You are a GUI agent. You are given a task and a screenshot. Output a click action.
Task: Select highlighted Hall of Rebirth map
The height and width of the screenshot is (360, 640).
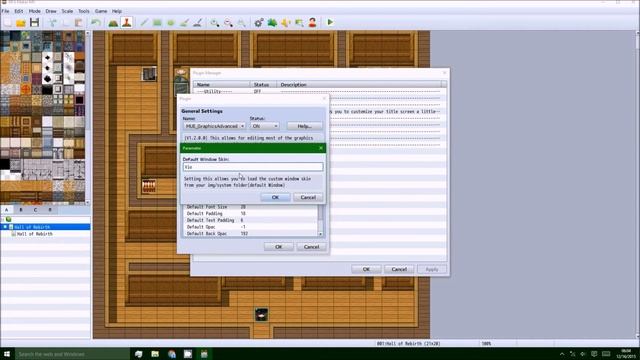[32, 227]
